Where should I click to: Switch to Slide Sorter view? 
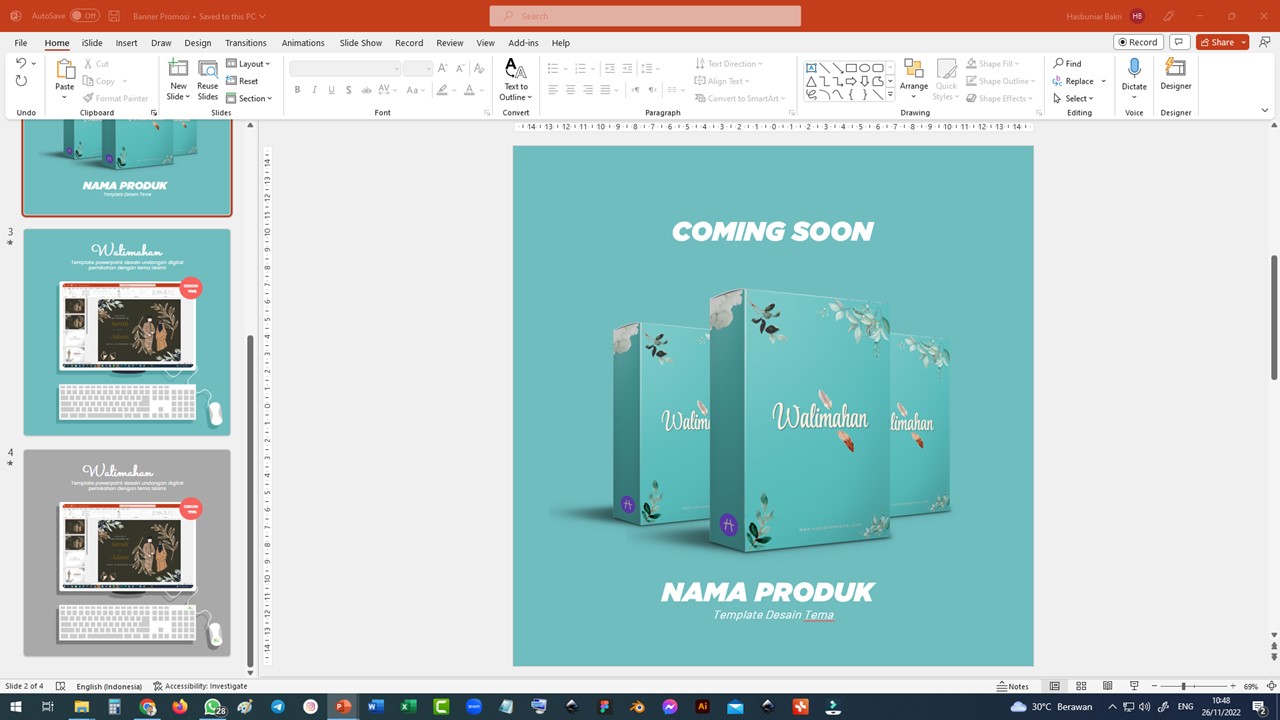click(1081, 686)
